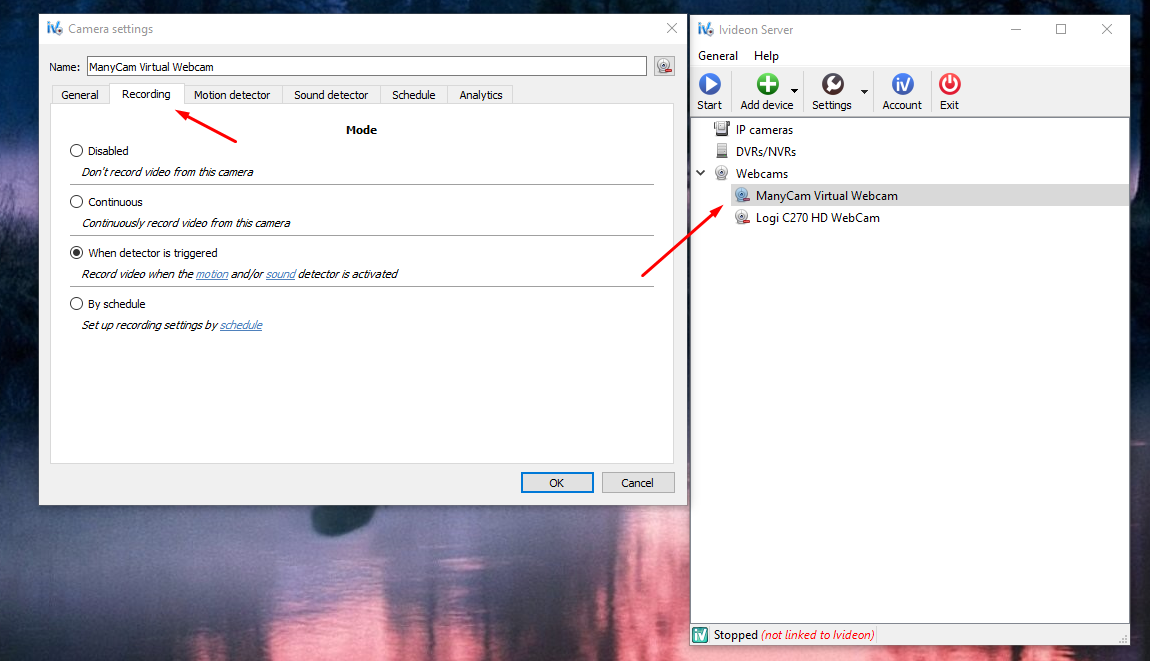
Task: Open the Help menu in Ivideon Server
Action: (766, 56)
